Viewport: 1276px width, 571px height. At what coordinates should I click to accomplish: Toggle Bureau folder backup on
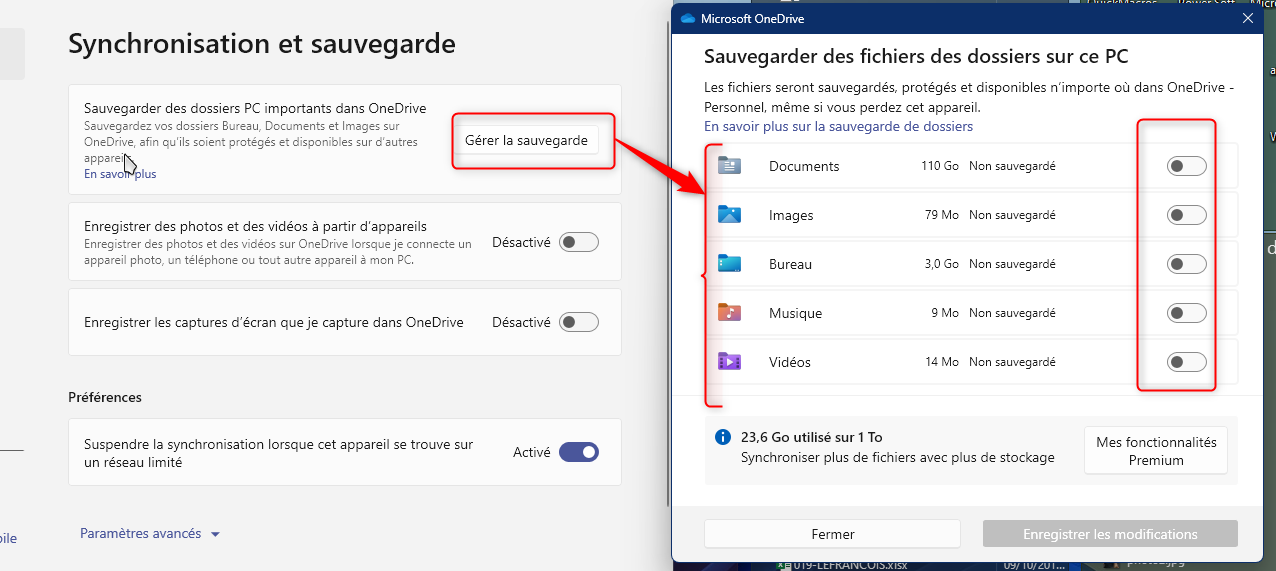1186,264
